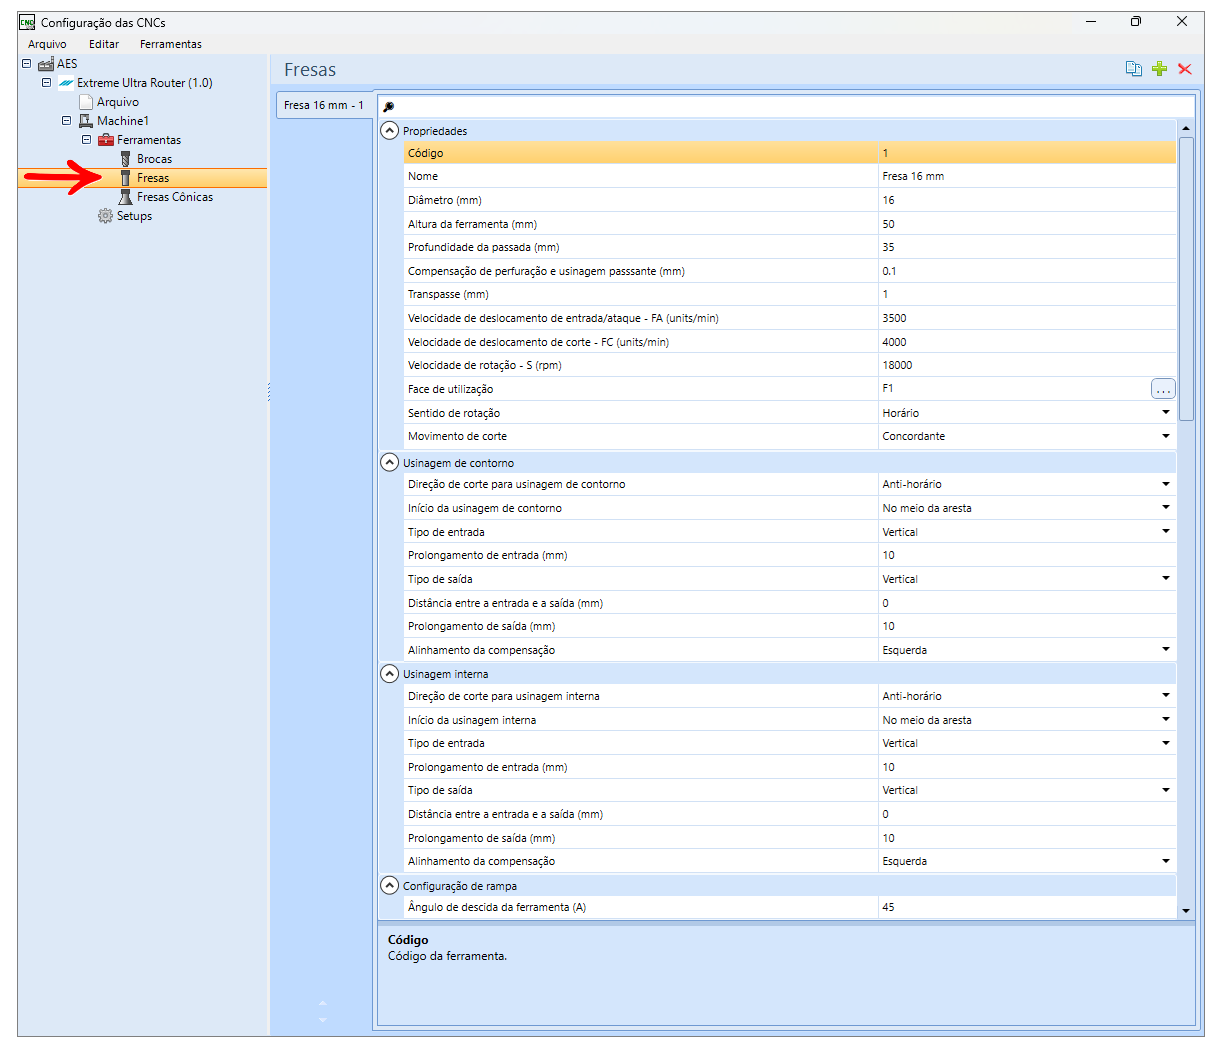
Task: Click the Transpasse (mm) property label
Action: [x=448, y=294]
